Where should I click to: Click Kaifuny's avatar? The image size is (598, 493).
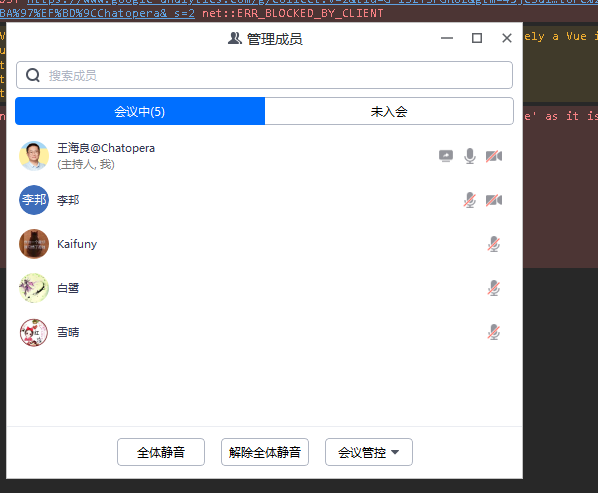click(x=34, y=244)
